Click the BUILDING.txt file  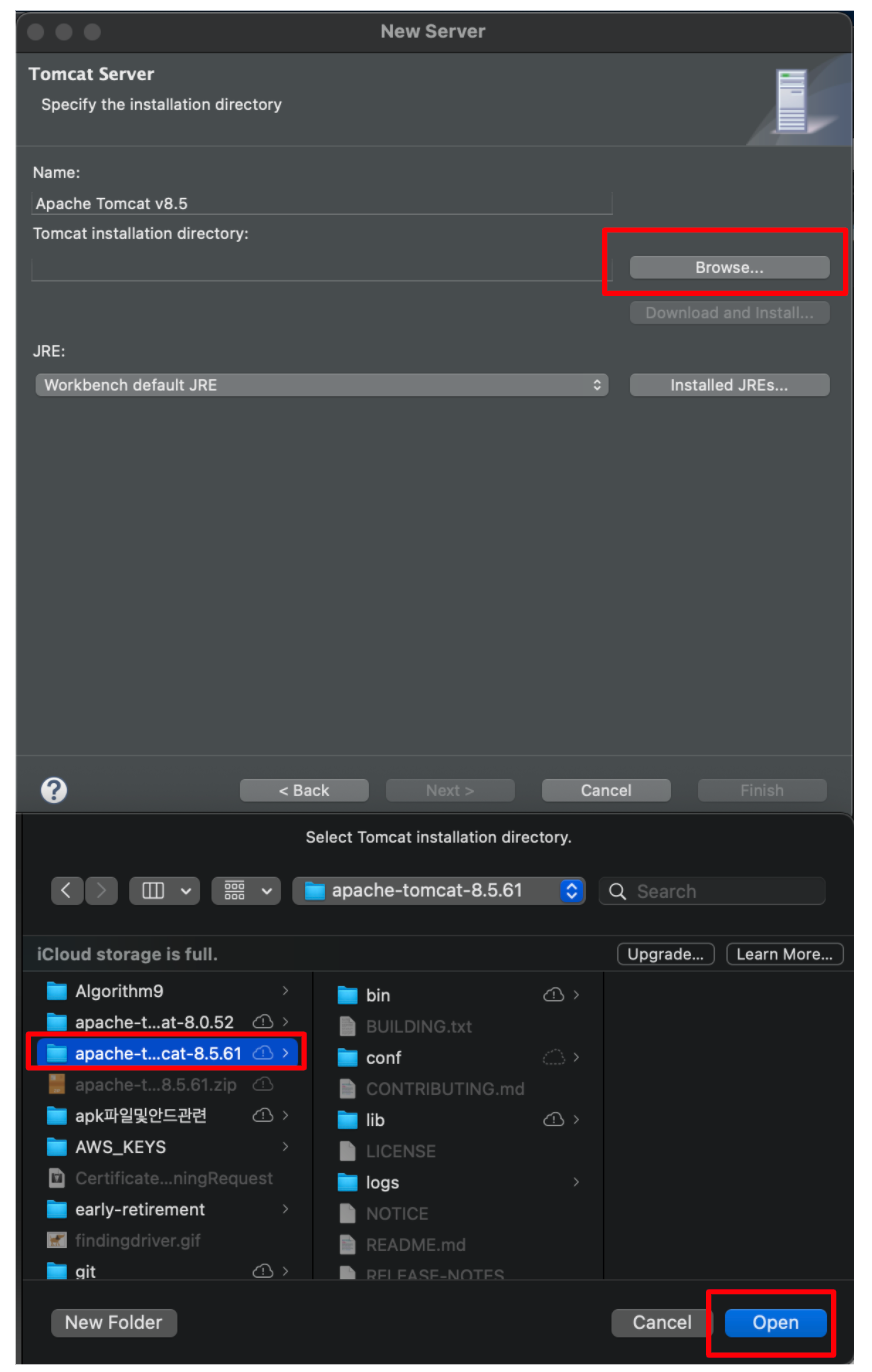pos(460,1026)
